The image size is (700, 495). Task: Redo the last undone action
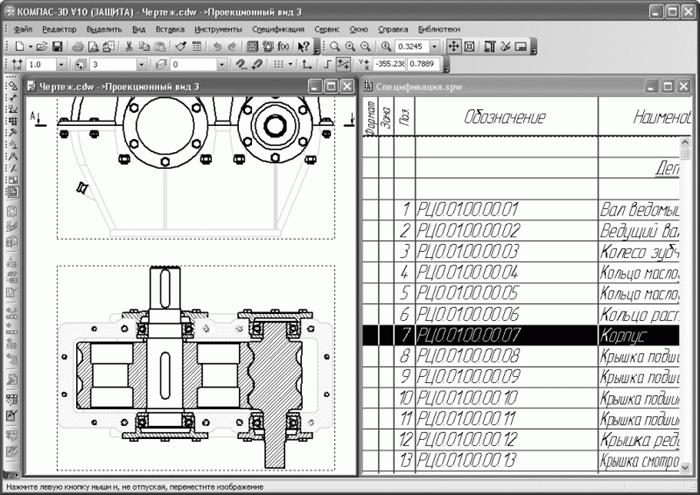(232, 46)
